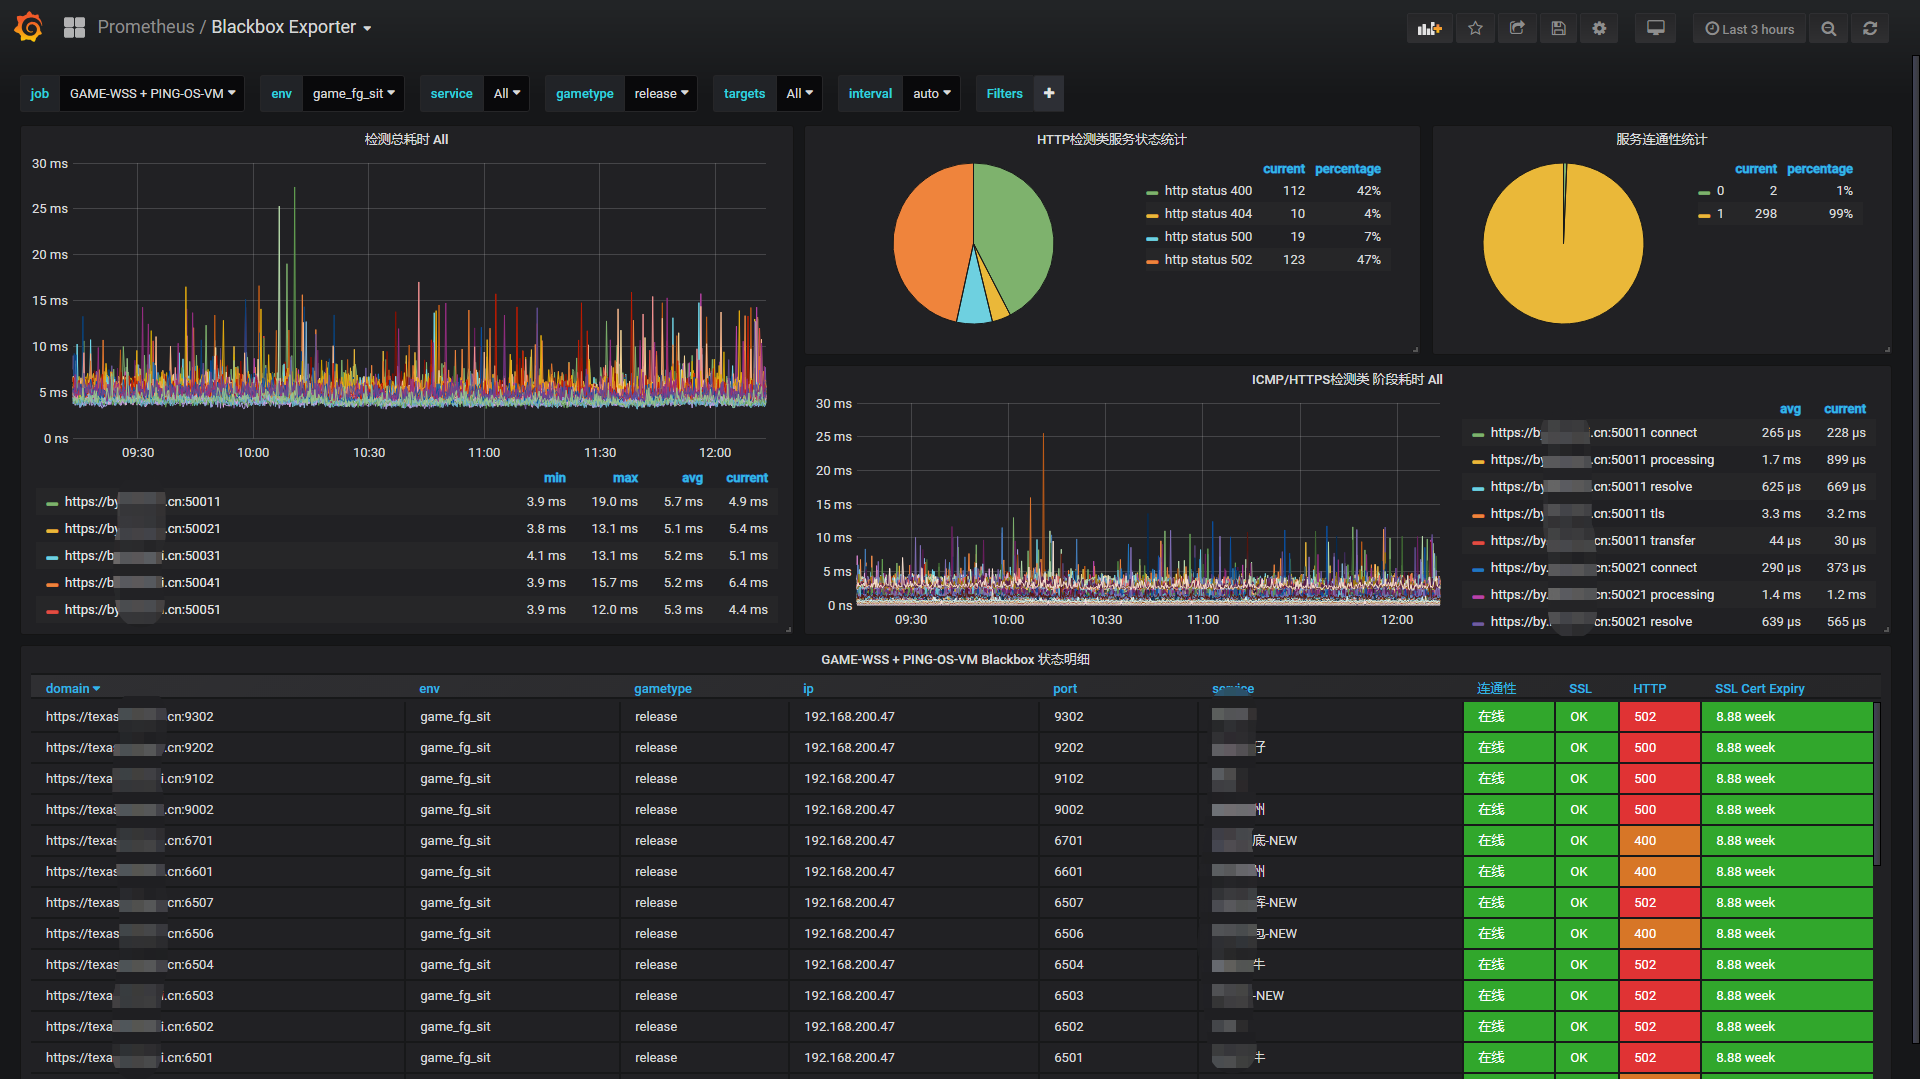Open dashboard settings gear
Image resolution: width=1920 pixels, height=1079 pixels.
[x=1599, y=29]
